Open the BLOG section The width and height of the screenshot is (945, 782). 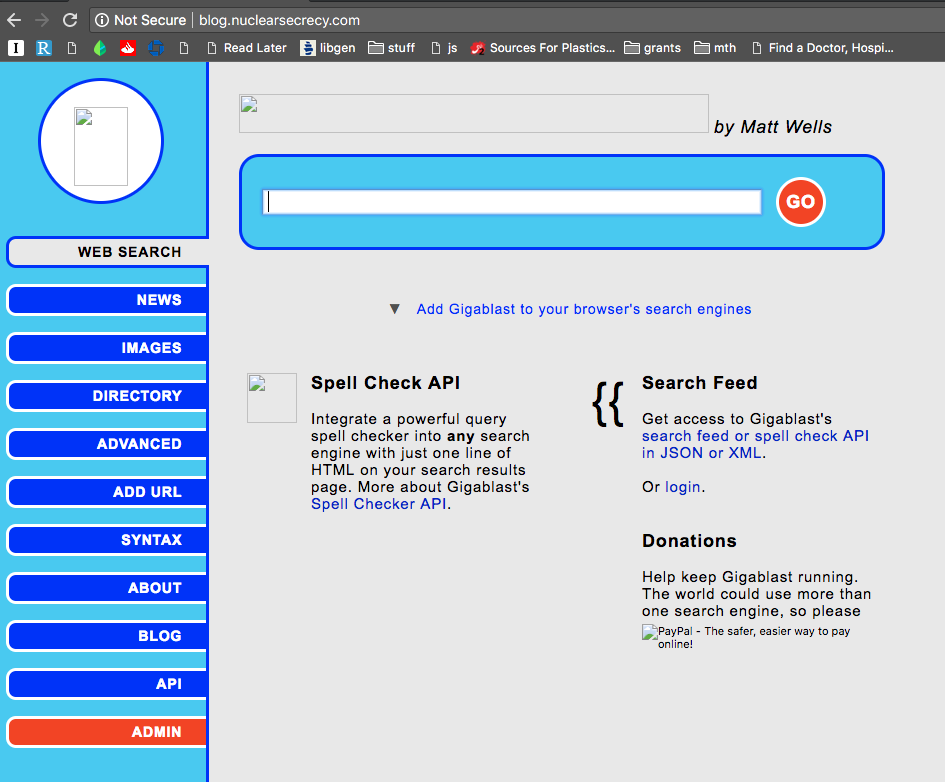click(107, 636)
